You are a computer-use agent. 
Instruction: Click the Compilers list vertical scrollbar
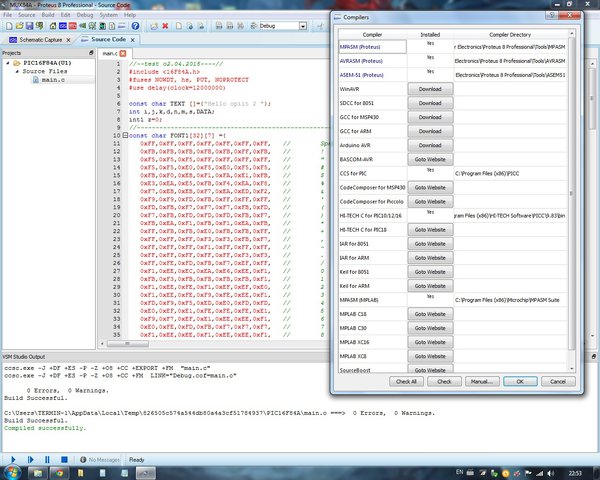tap(572, 201)
